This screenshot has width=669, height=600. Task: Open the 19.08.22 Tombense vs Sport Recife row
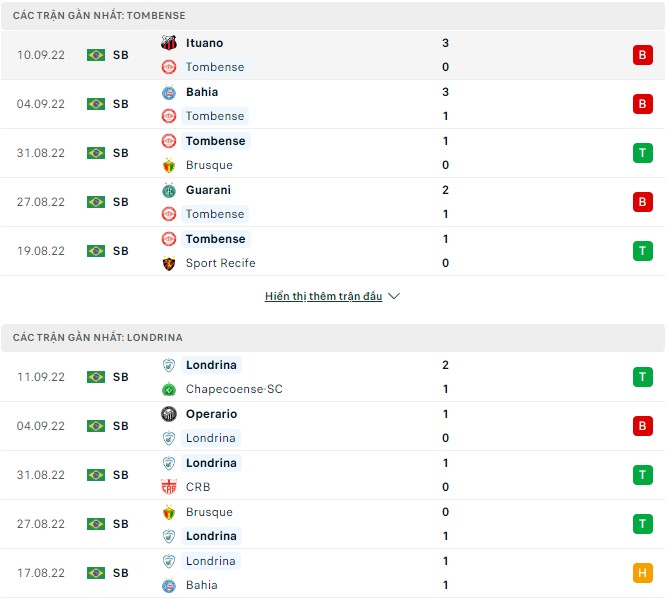332,251
